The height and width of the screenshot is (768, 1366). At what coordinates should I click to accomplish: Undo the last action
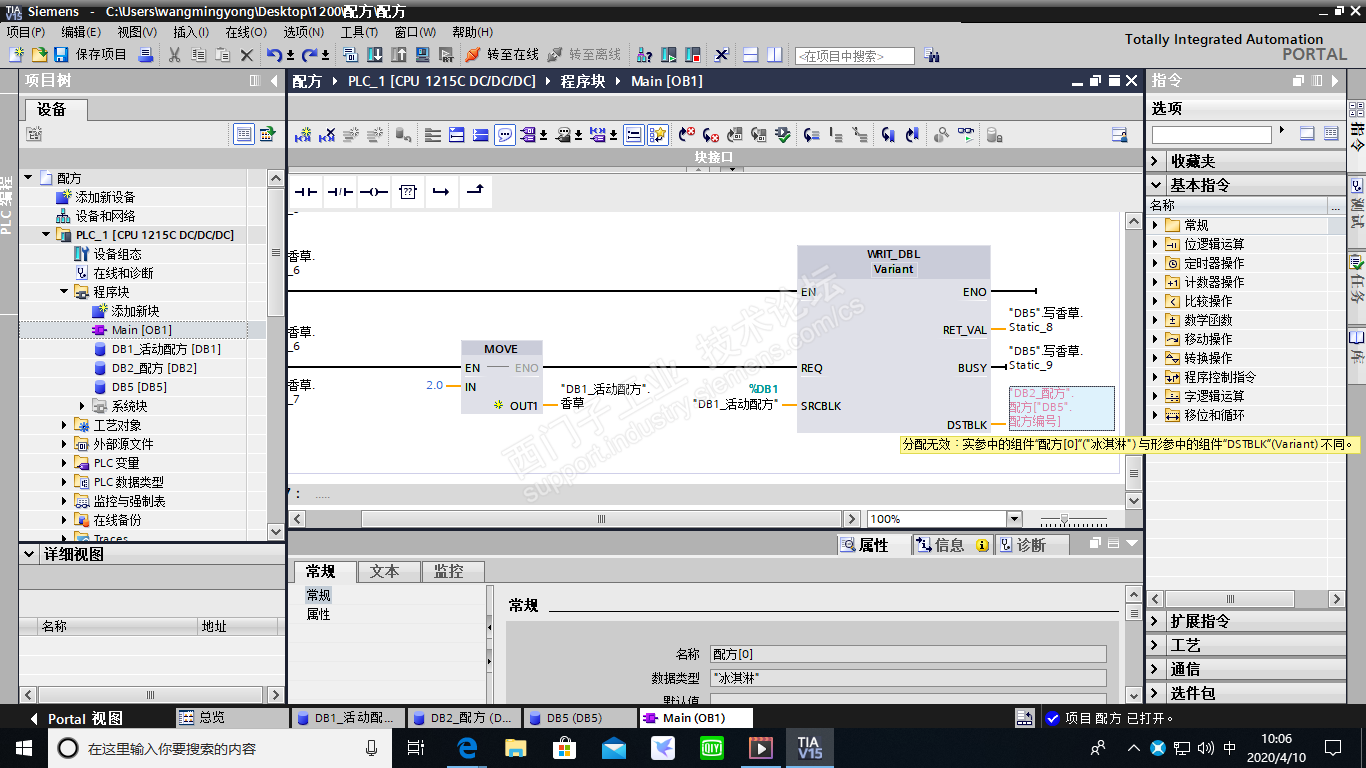(x=274, y=54)
